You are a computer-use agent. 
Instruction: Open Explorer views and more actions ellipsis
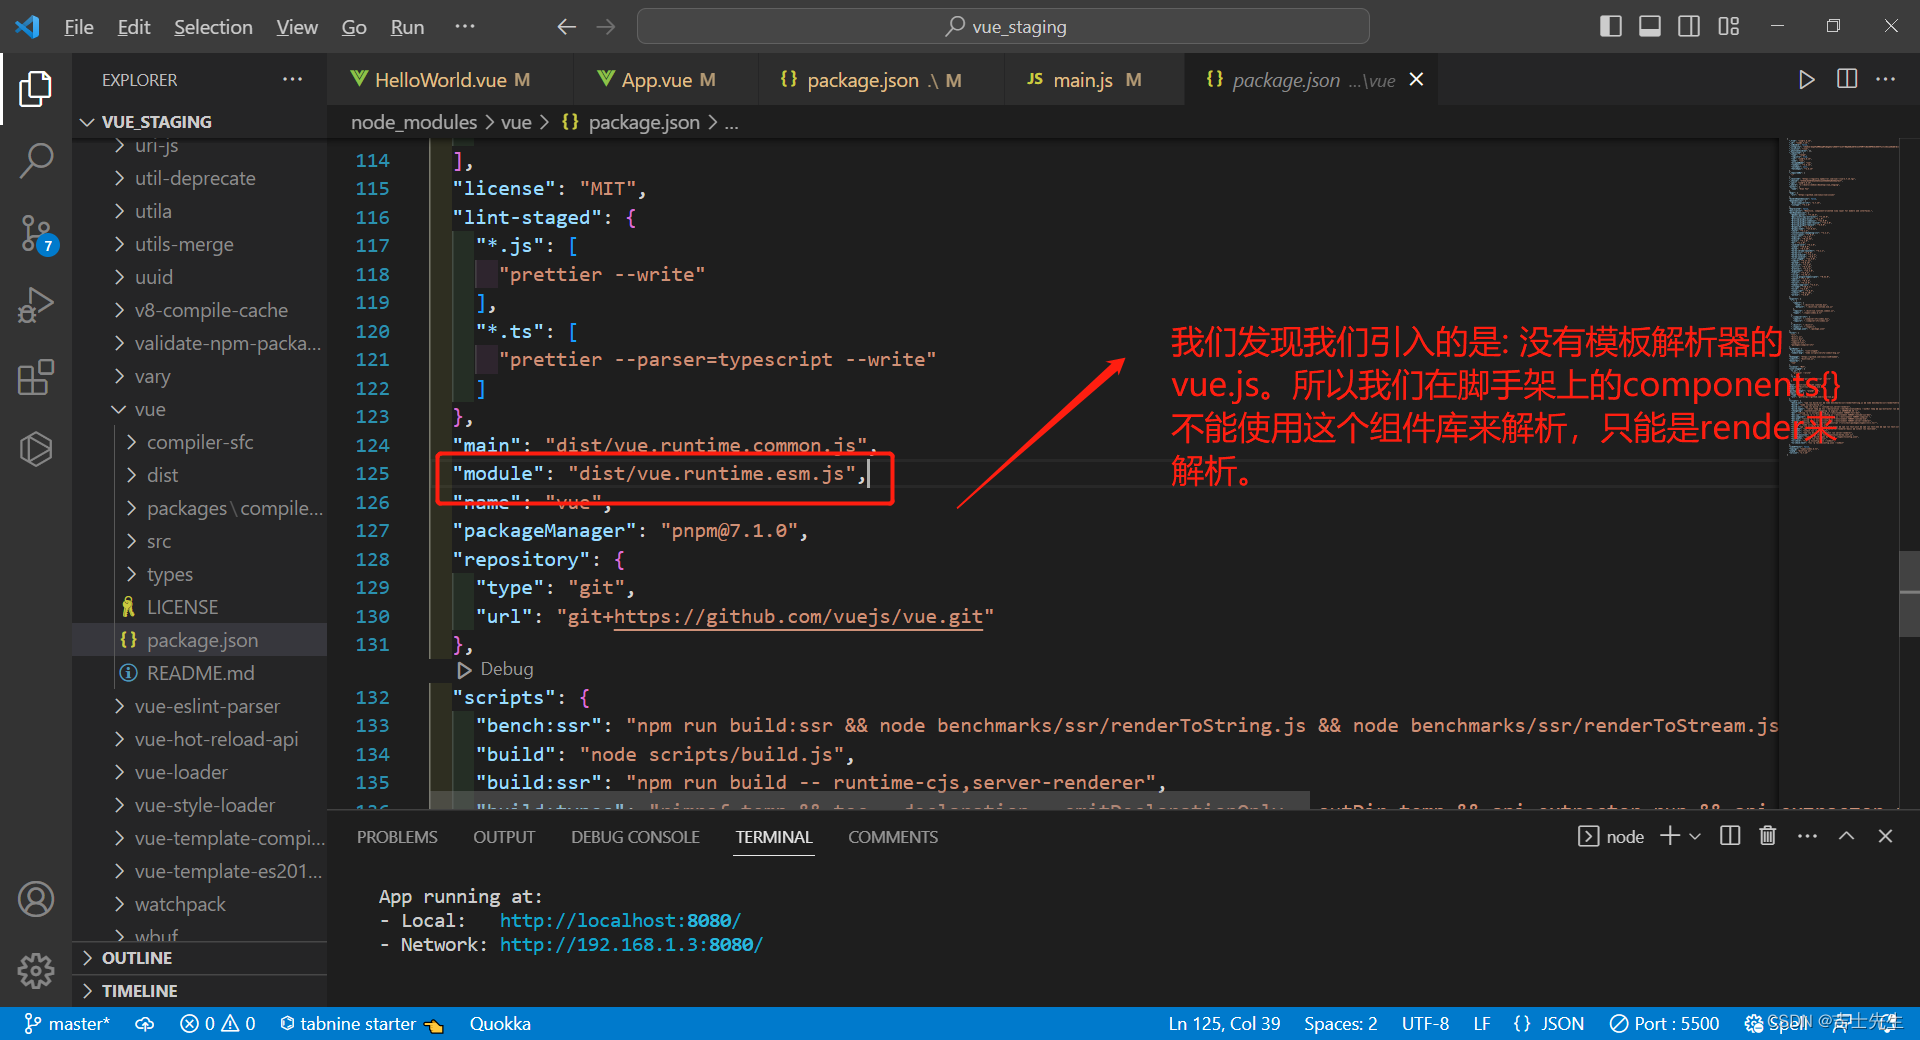[x=292, y=79]
